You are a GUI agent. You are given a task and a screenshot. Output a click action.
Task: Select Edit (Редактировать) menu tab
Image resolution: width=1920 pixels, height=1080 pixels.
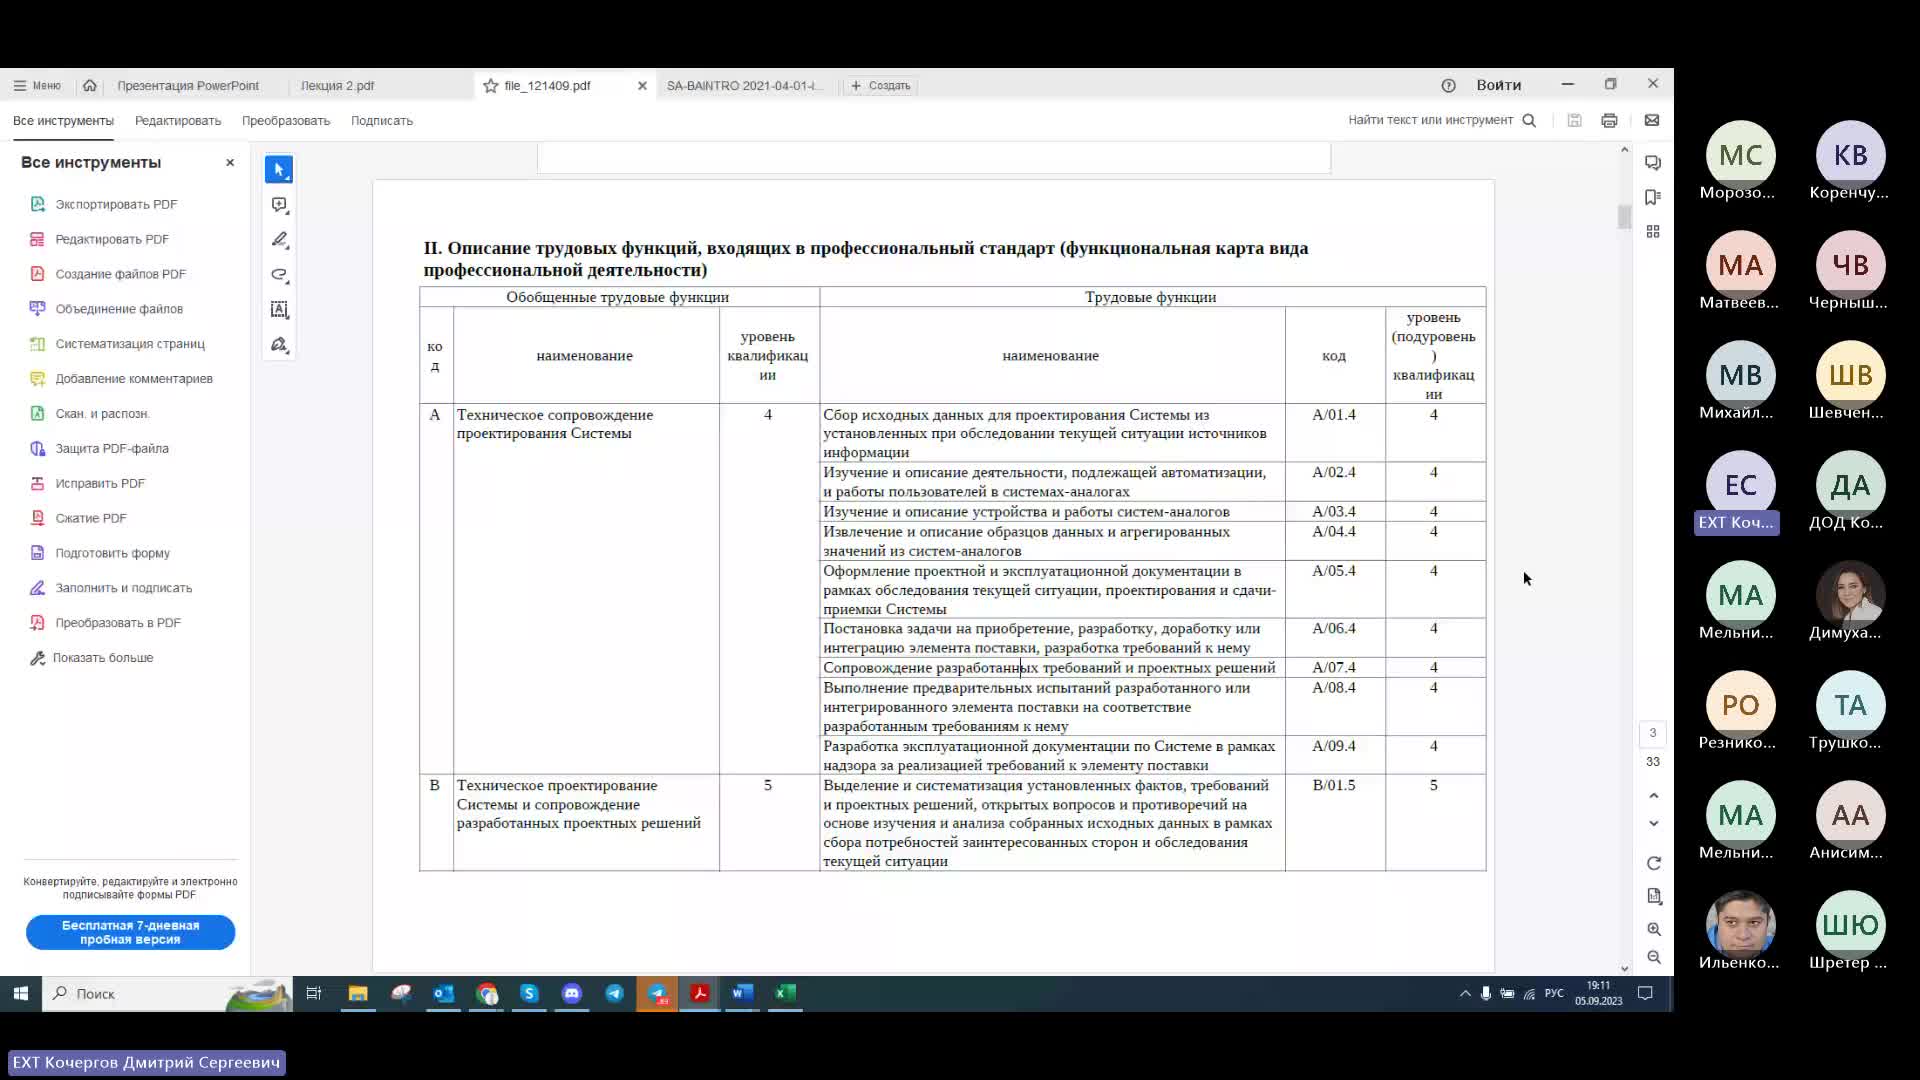(x=178, y=121)
